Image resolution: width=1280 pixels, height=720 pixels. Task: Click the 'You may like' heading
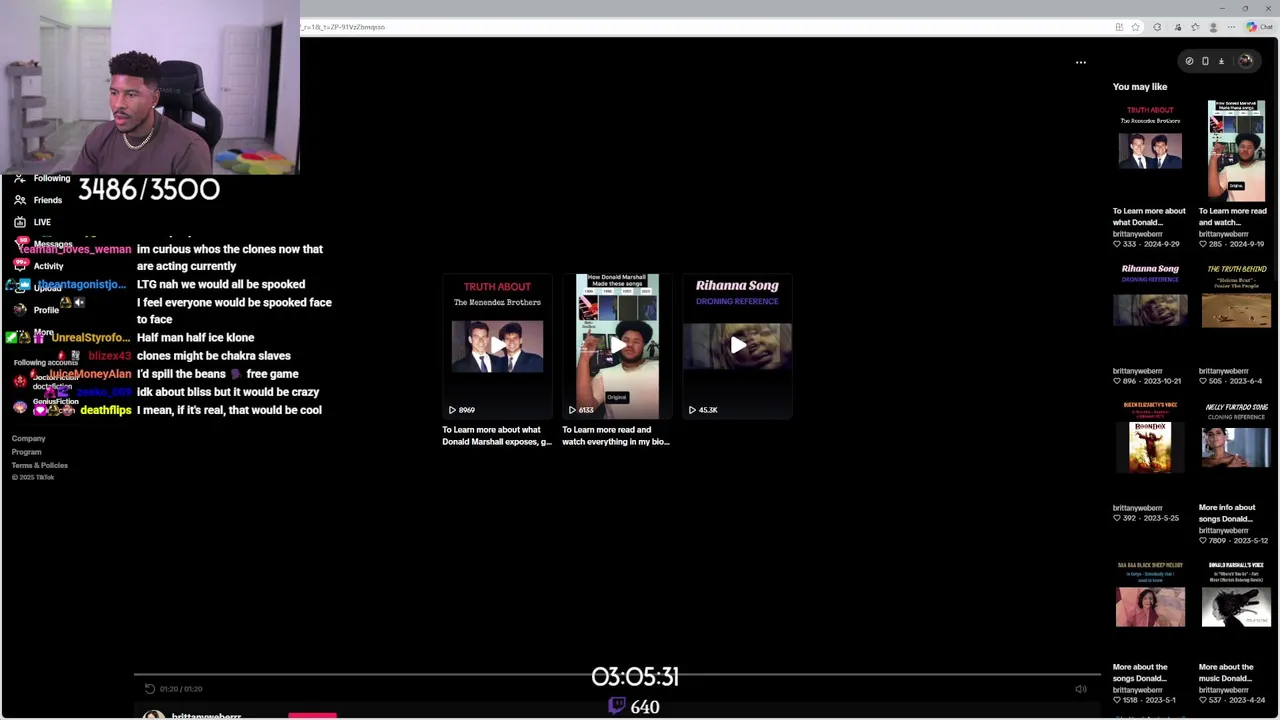1140,87
